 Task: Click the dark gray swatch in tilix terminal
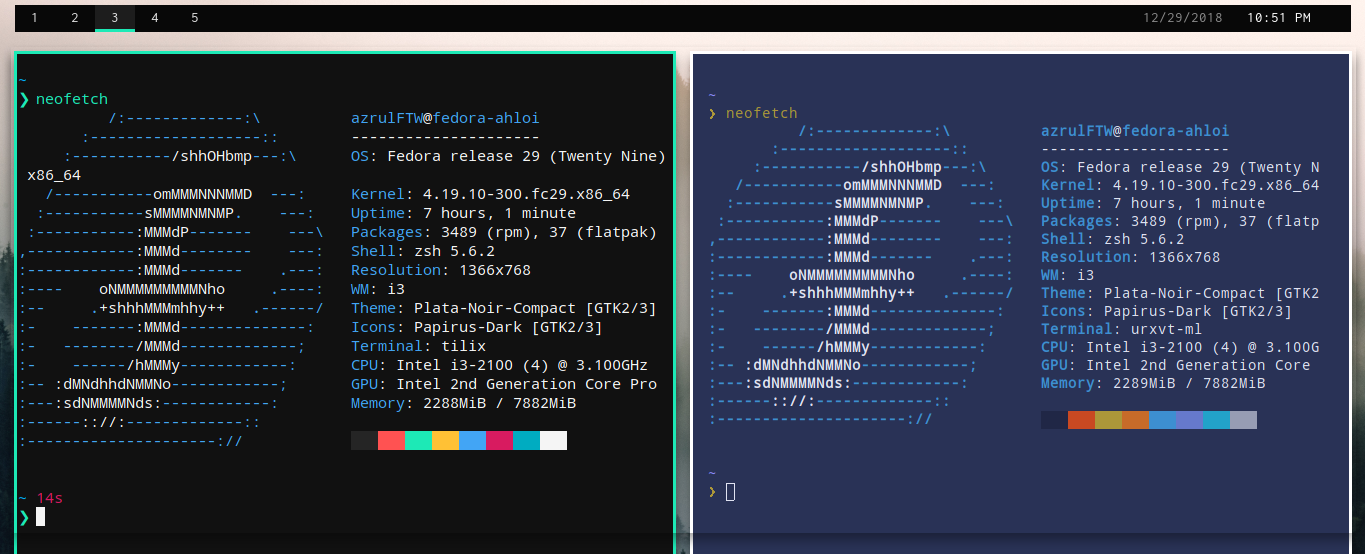point(364,441)
